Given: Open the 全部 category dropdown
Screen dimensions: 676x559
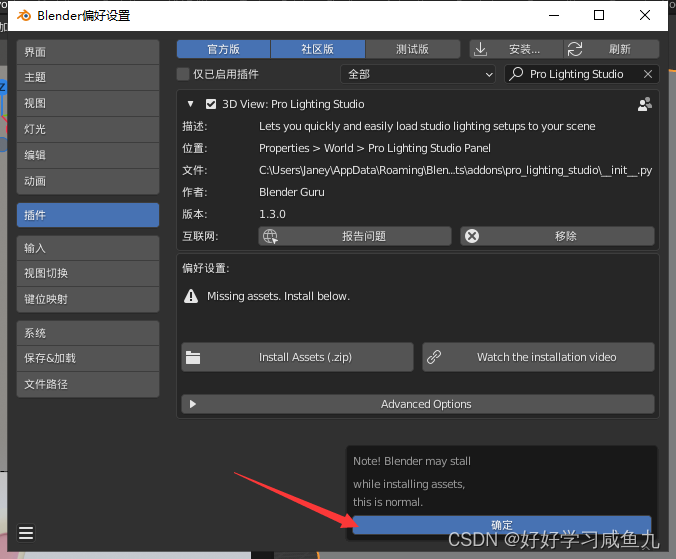Looking at the screenshot, I should tap(418, 74).
